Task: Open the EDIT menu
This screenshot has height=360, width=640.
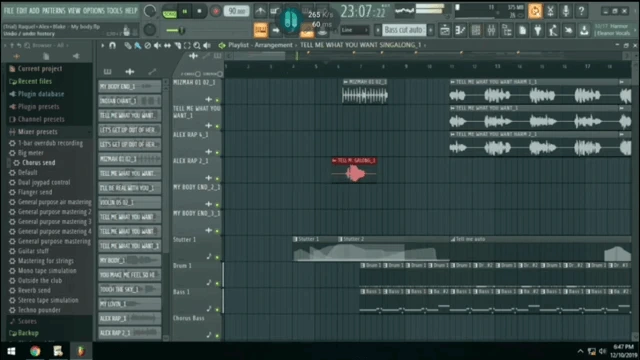Action: coord(22,11)
